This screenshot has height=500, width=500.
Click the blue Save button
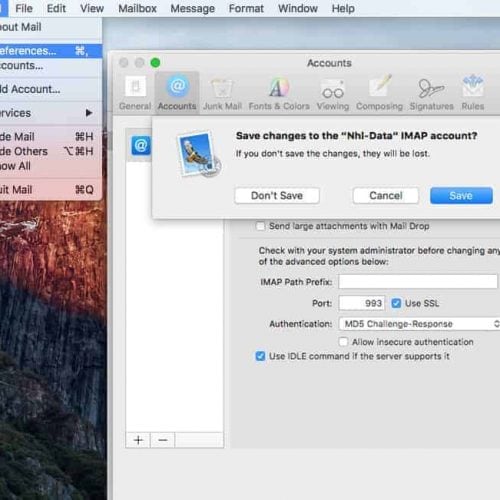click(461, 195)
